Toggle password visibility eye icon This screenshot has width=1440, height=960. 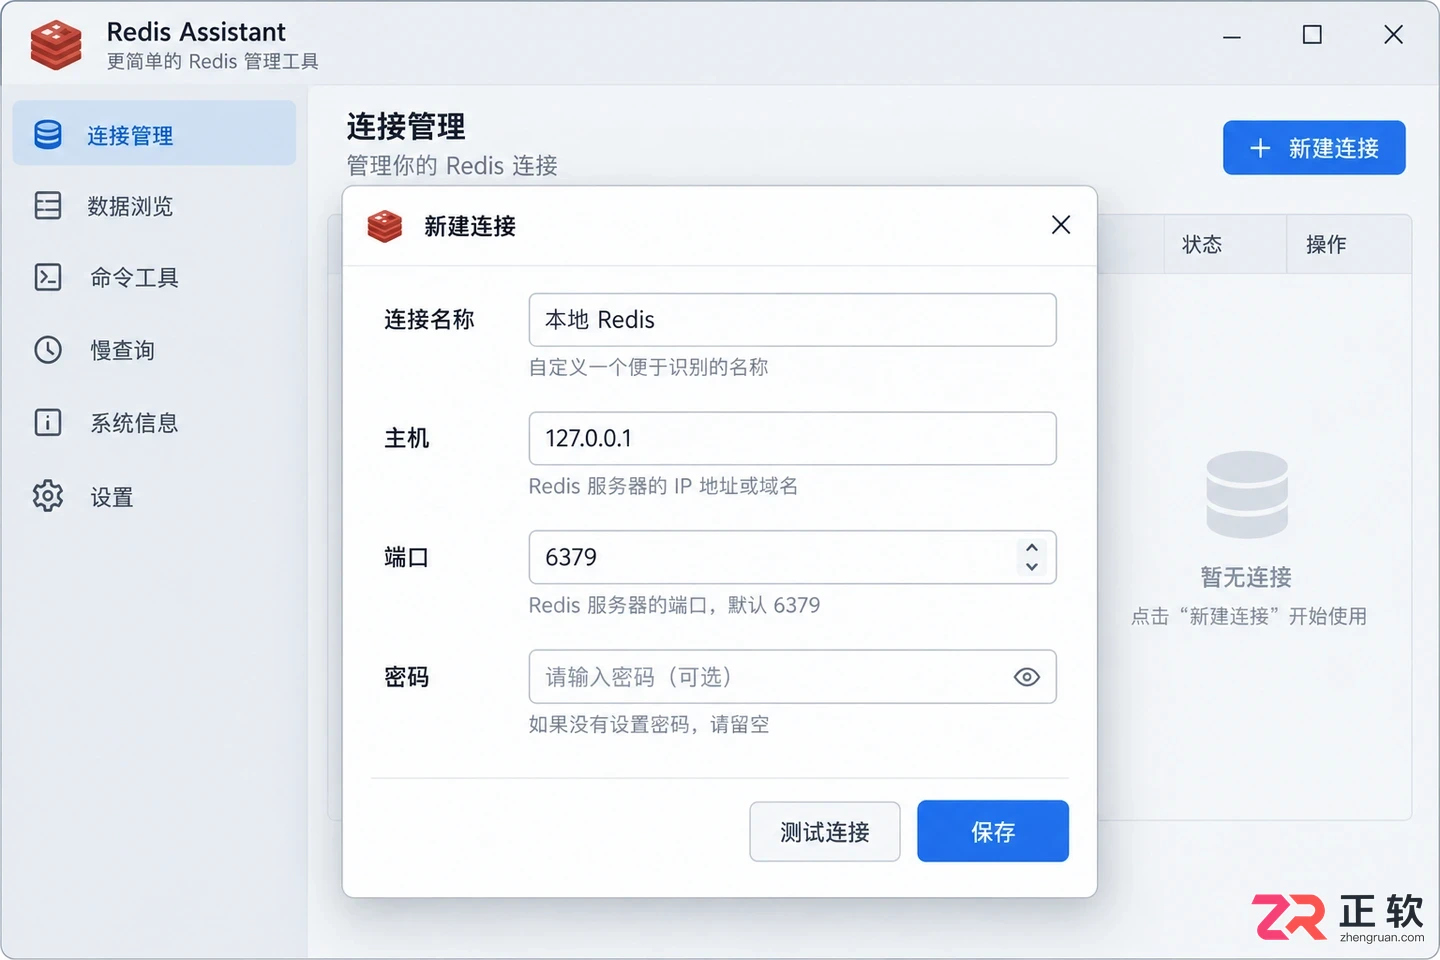(1027, 677)
